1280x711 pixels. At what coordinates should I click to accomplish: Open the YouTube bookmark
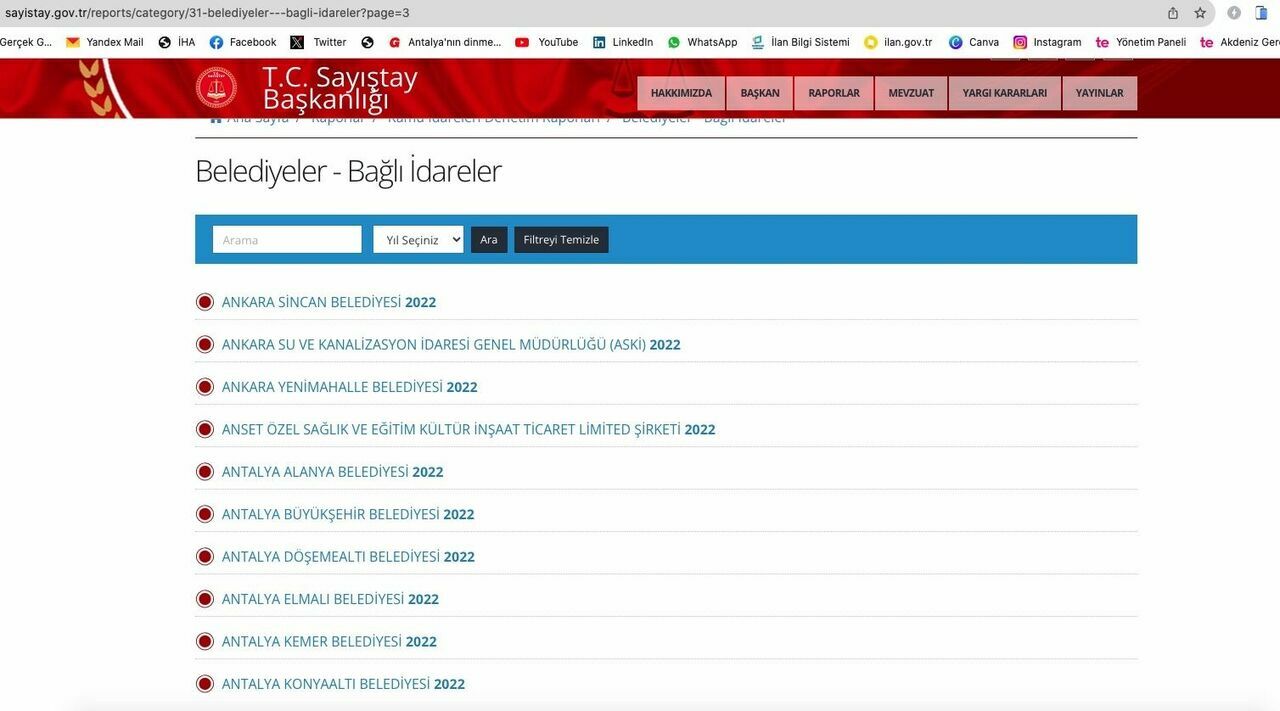pyautogui.click(x=547, y=42)
